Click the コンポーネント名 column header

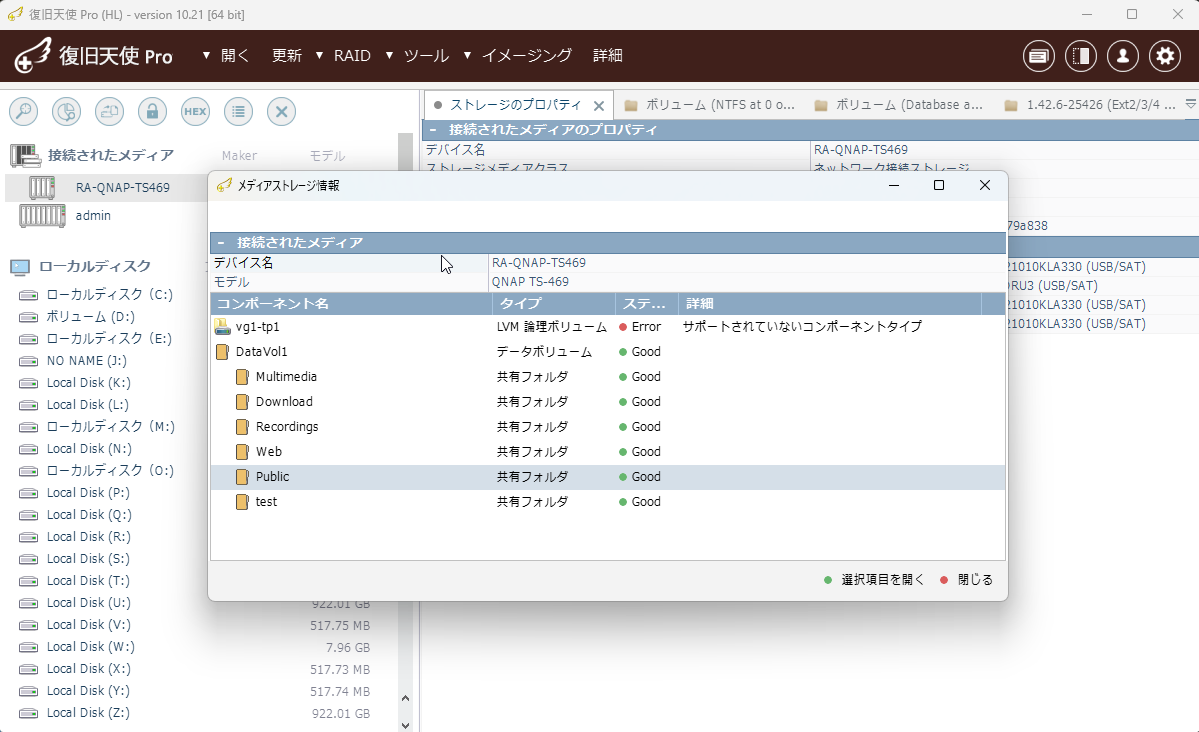(x=351, y=304)
